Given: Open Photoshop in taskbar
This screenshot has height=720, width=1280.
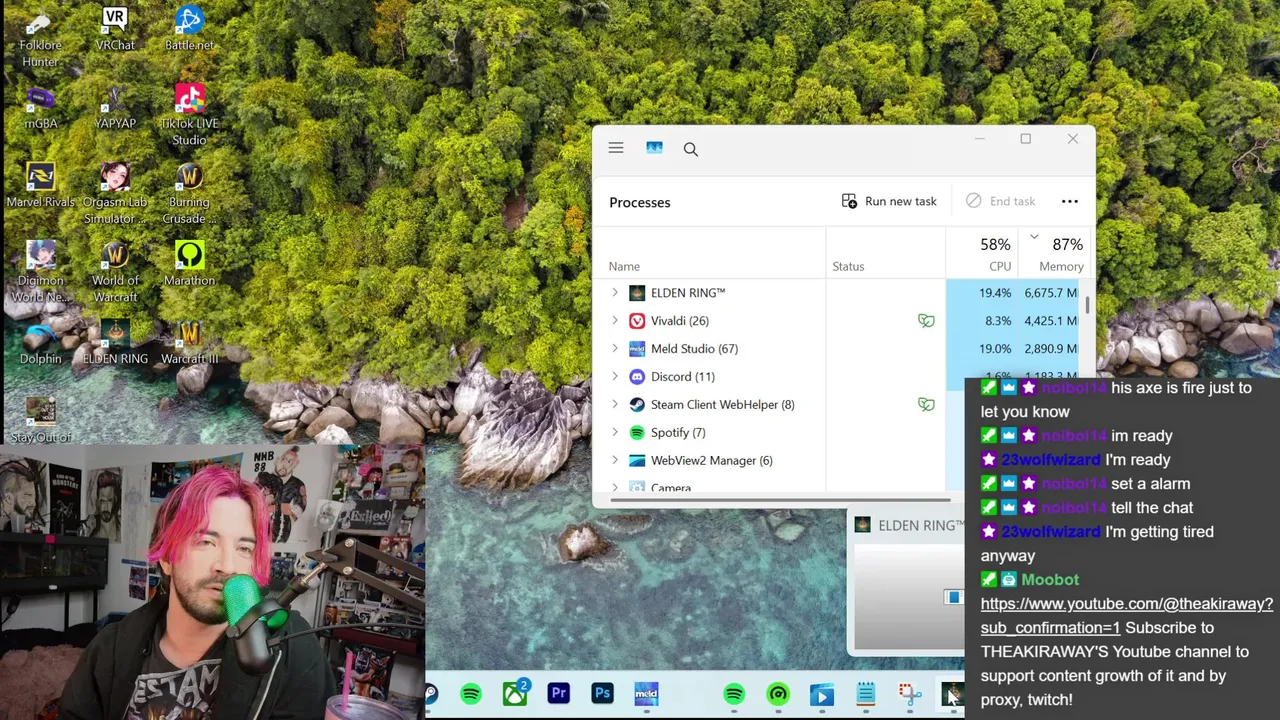Looking at the screenshot, I should (602, 693).
